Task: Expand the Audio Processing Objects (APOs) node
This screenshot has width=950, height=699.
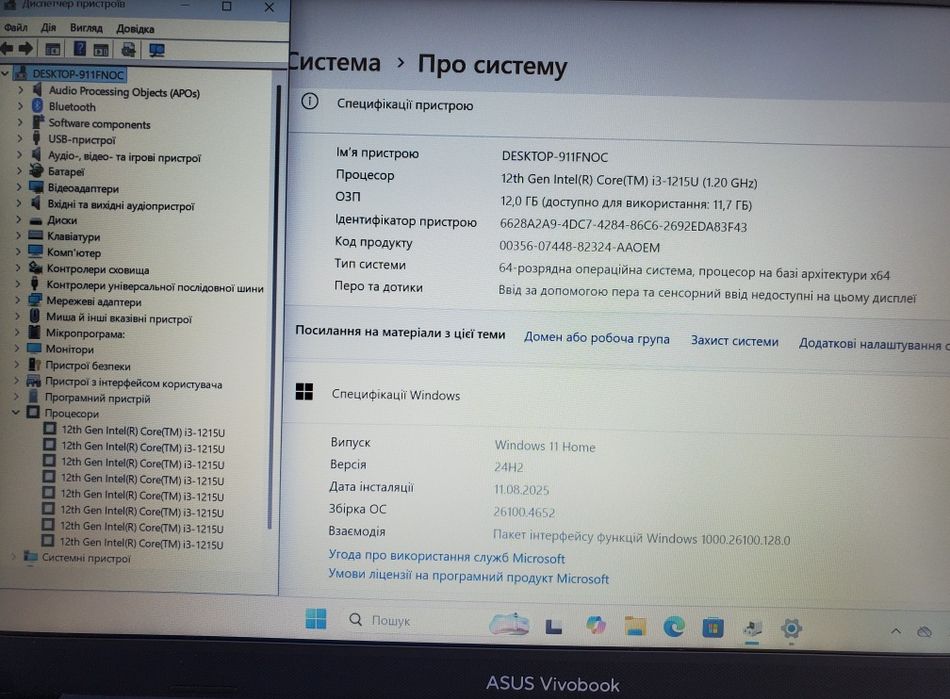Action: pyautogui.click(x=21, y=90)
